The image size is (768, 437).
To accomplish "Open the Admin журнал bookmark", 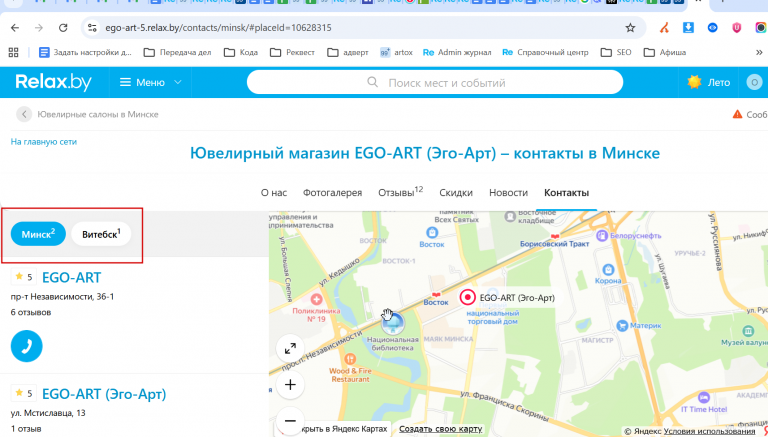I will 457,52.
